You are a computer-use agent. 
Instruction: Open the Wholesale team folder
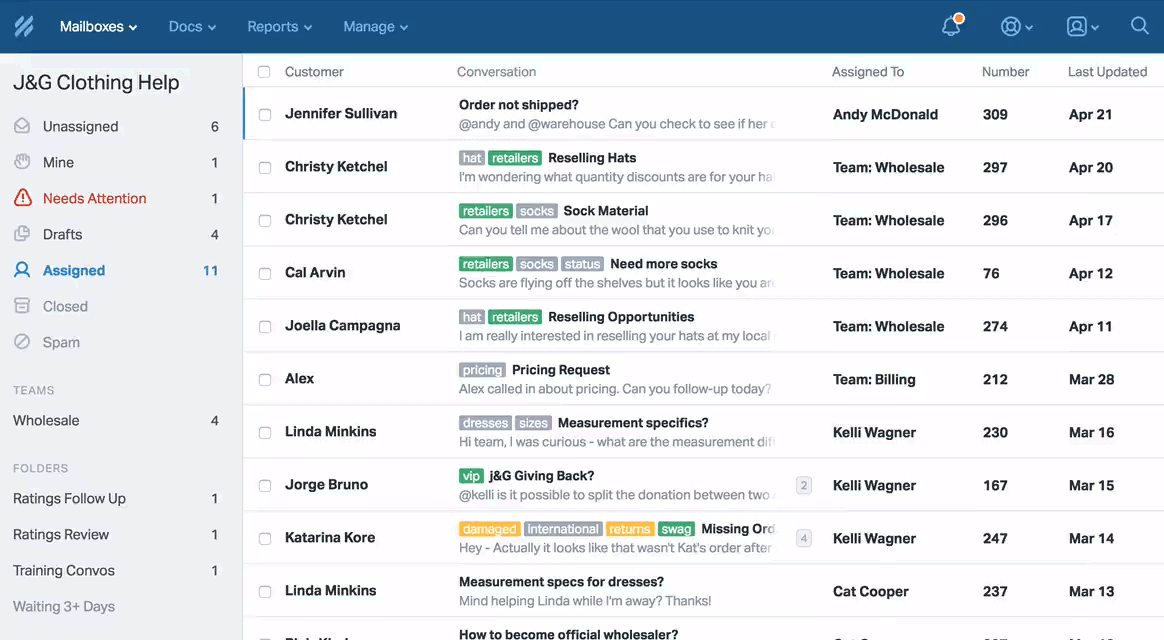pos(46,421)
